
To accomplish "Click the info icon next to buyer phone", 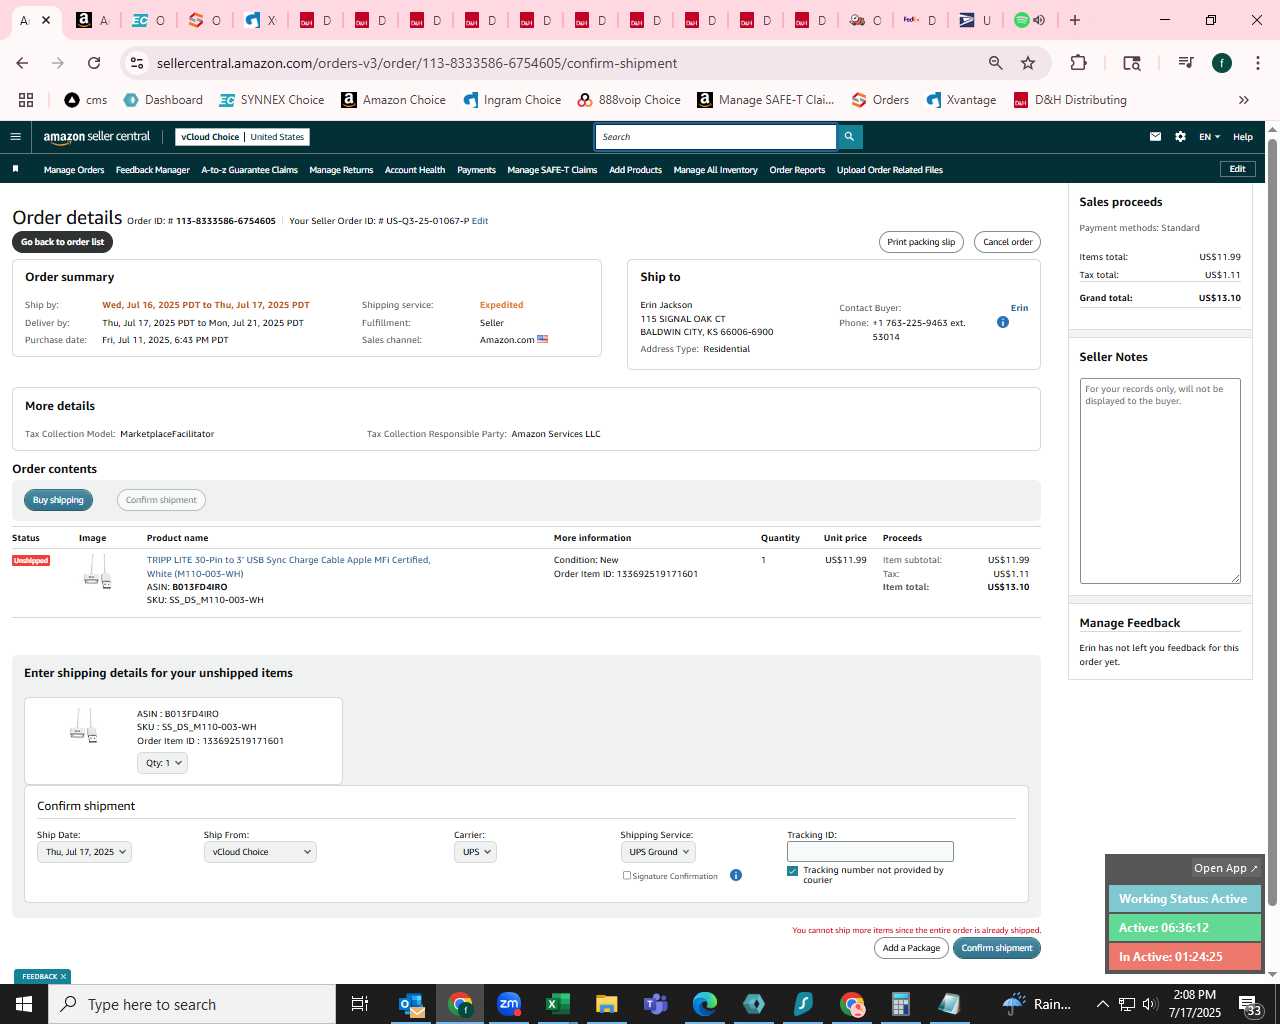I will point(1003,322).
